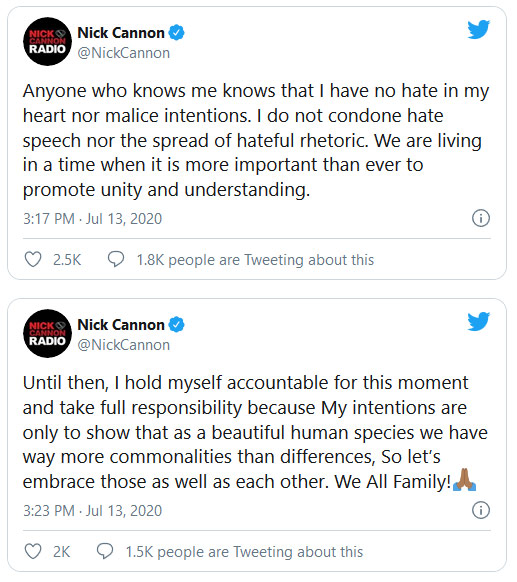
Task: View 1.8K people are Tweeting about this
Action: pyautogui.click(x=255, y=260)
